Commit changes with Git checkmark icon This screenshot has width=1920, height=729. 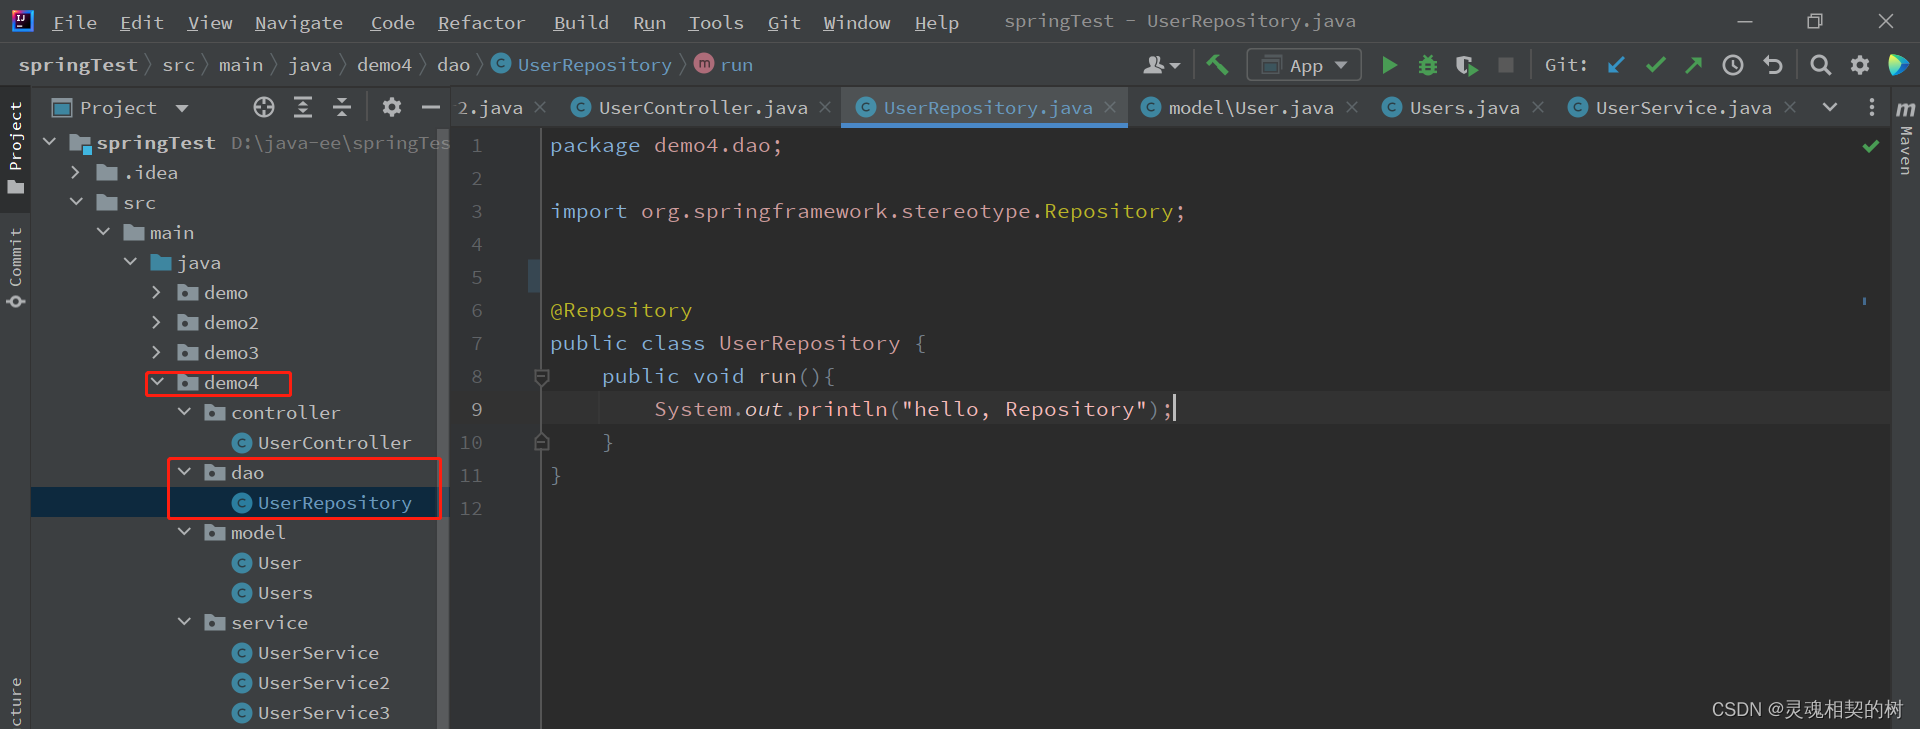1655,65
